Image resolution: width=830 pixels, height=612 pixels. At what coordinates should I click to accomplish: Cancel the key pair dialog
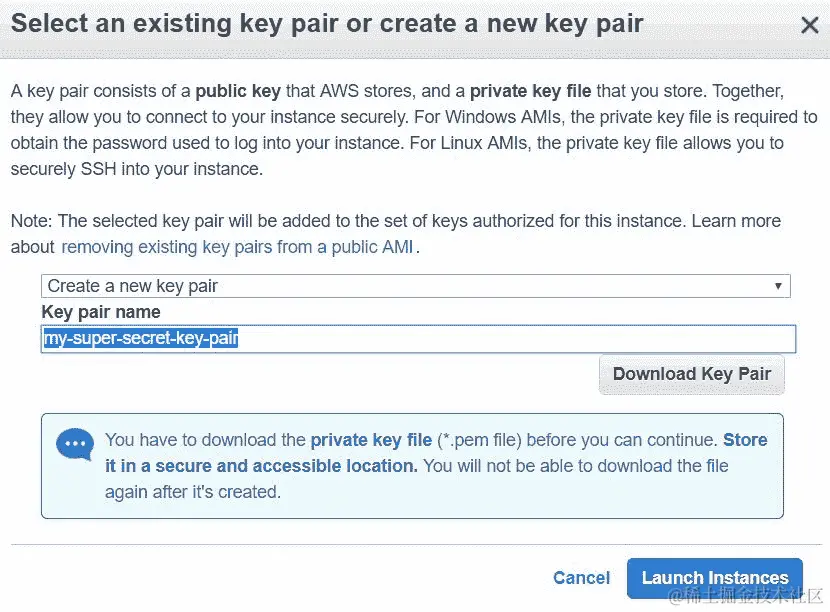pyautogui.click(x=581, y=578)
